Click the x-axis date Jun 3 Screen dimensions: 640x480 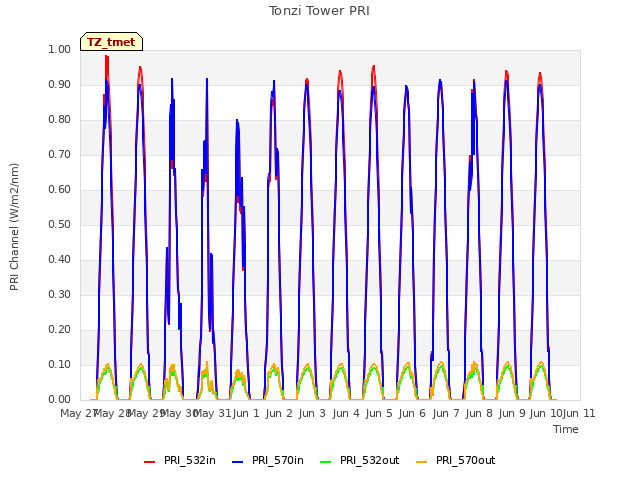click(x=312, y=413)
